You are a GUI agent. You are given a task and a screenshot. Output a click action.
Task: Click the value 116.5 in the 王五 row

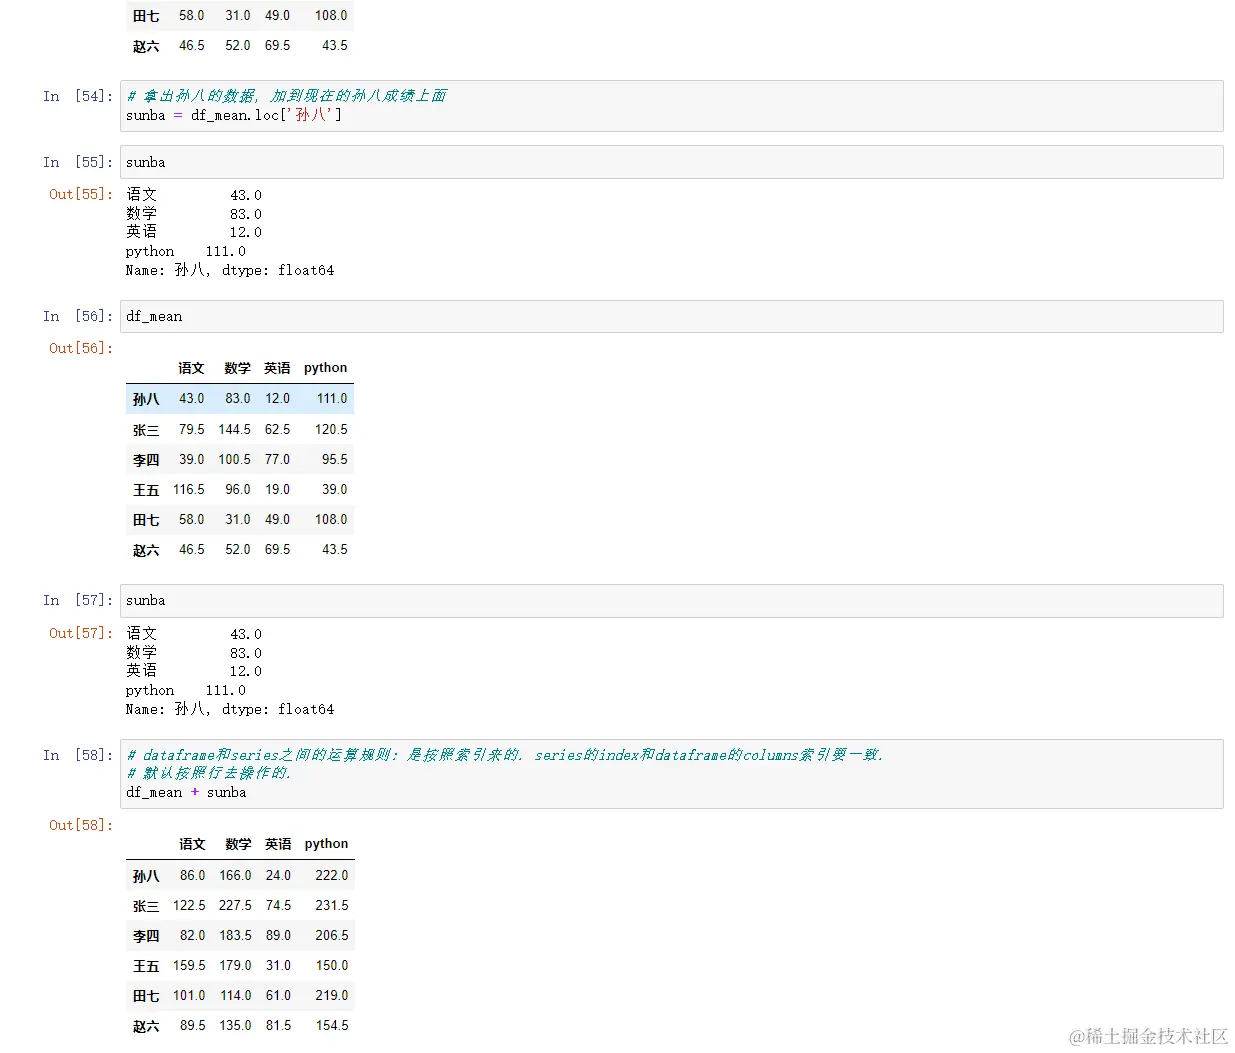[189, 489]
